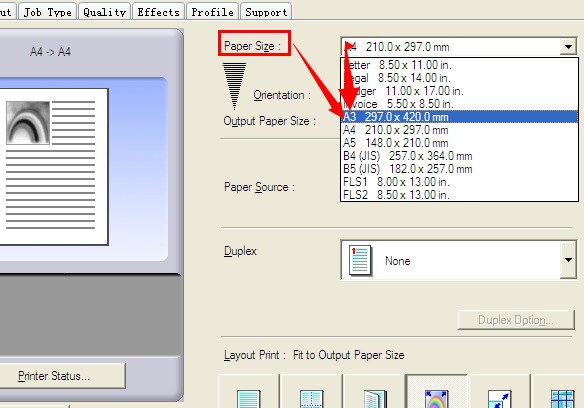Screen dimensions: 584x408
Task: Select the booklet layout icon
Action: 375,399
